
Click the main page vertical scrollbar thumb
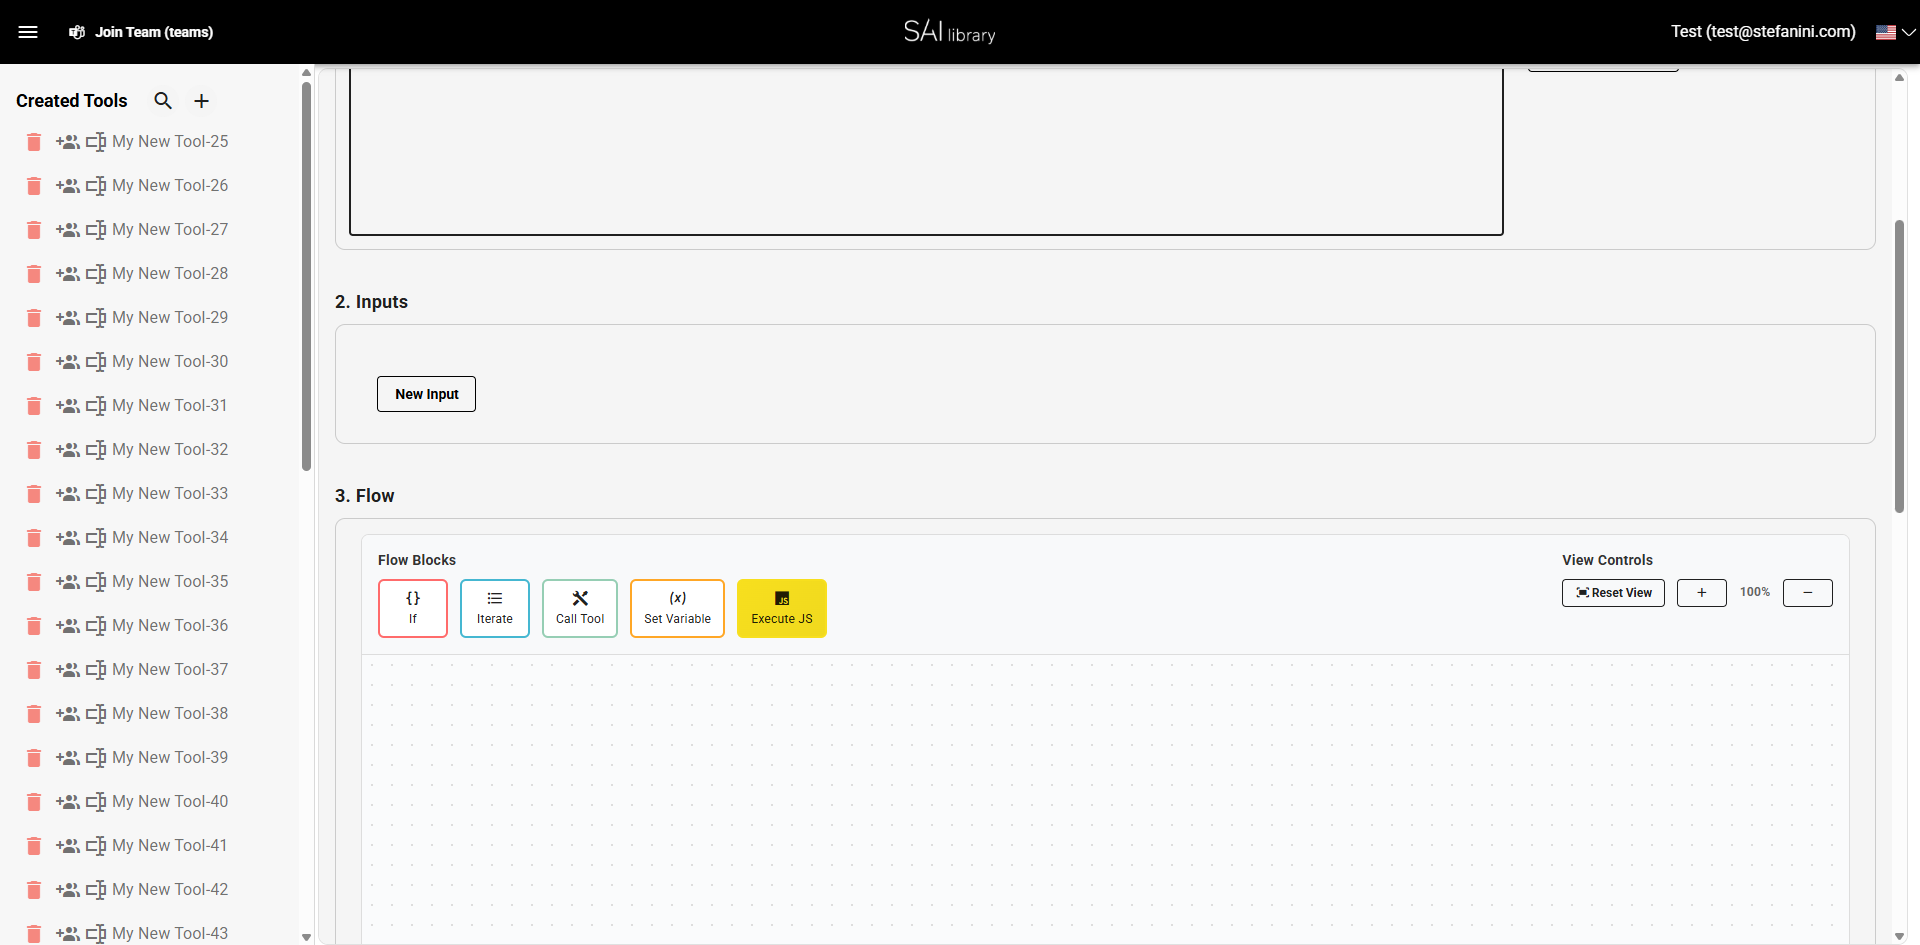(1899, 366)
